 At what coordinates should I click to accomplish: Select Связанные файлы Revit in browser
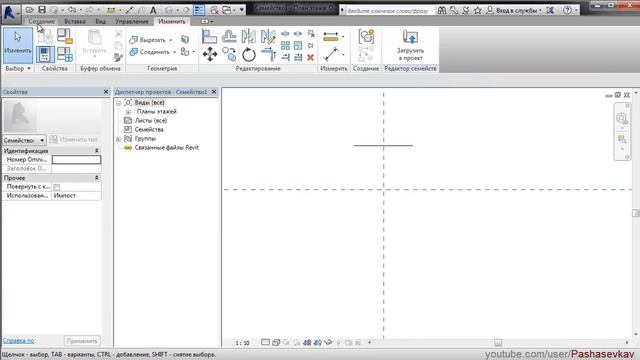[167, 147]
